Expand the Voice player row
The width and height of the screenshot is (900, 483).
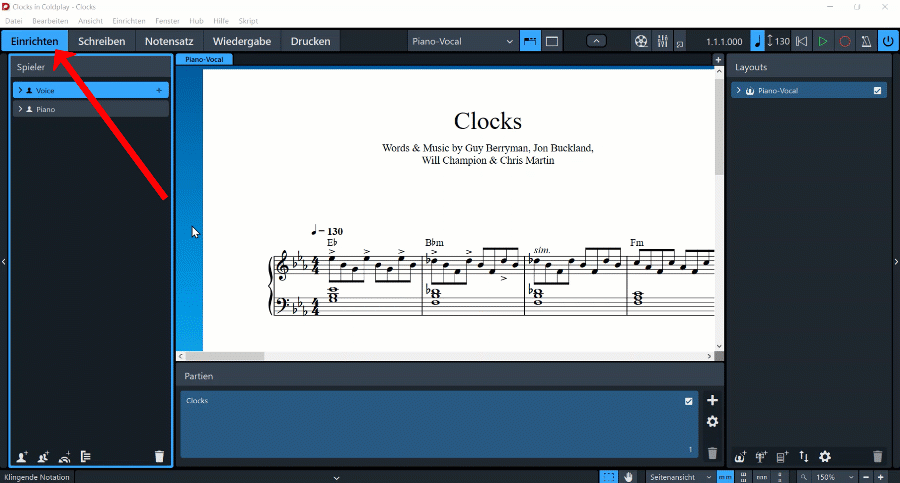click(x=21, y=91)
